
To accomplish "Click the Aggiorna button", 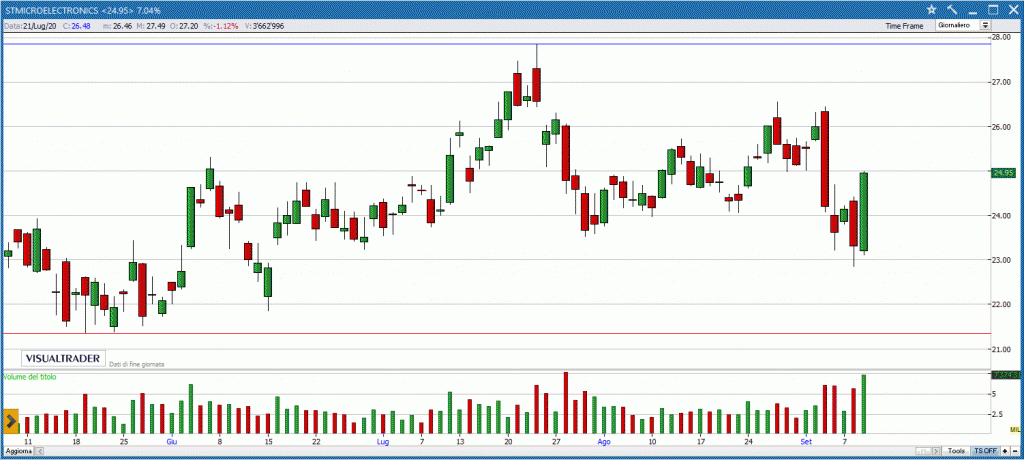I will 18,452.
